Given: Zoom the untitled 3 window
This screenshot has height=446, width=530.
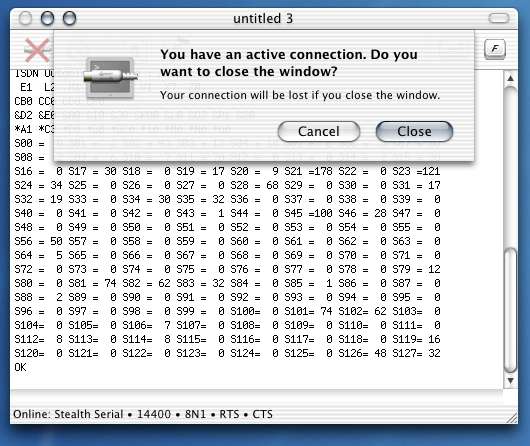Looking at the screenshot, I should pyautogui.click(x=70, y=18).
